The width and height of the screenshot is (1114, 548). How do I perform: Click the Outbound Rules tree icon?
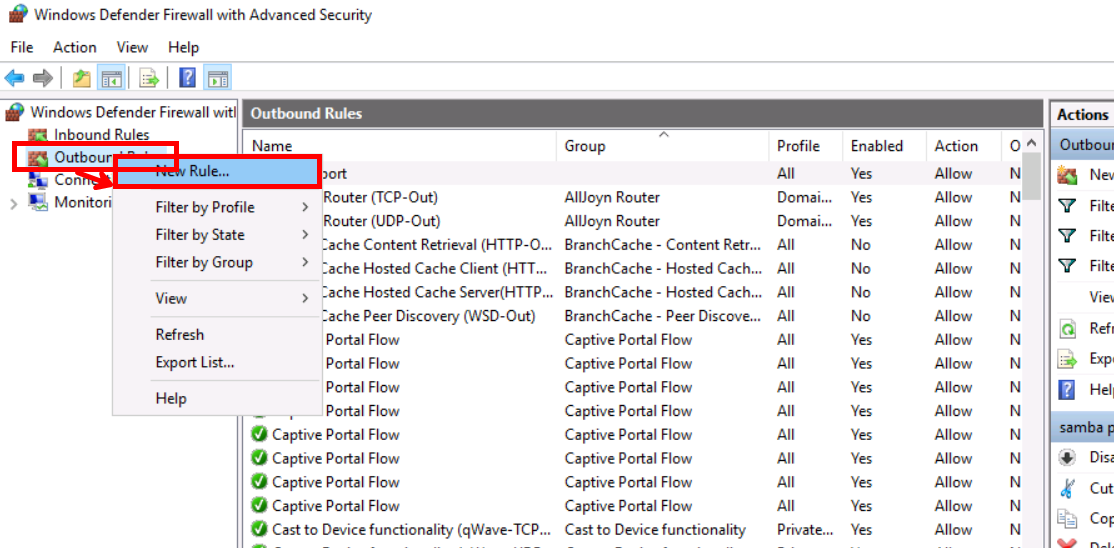38,157
